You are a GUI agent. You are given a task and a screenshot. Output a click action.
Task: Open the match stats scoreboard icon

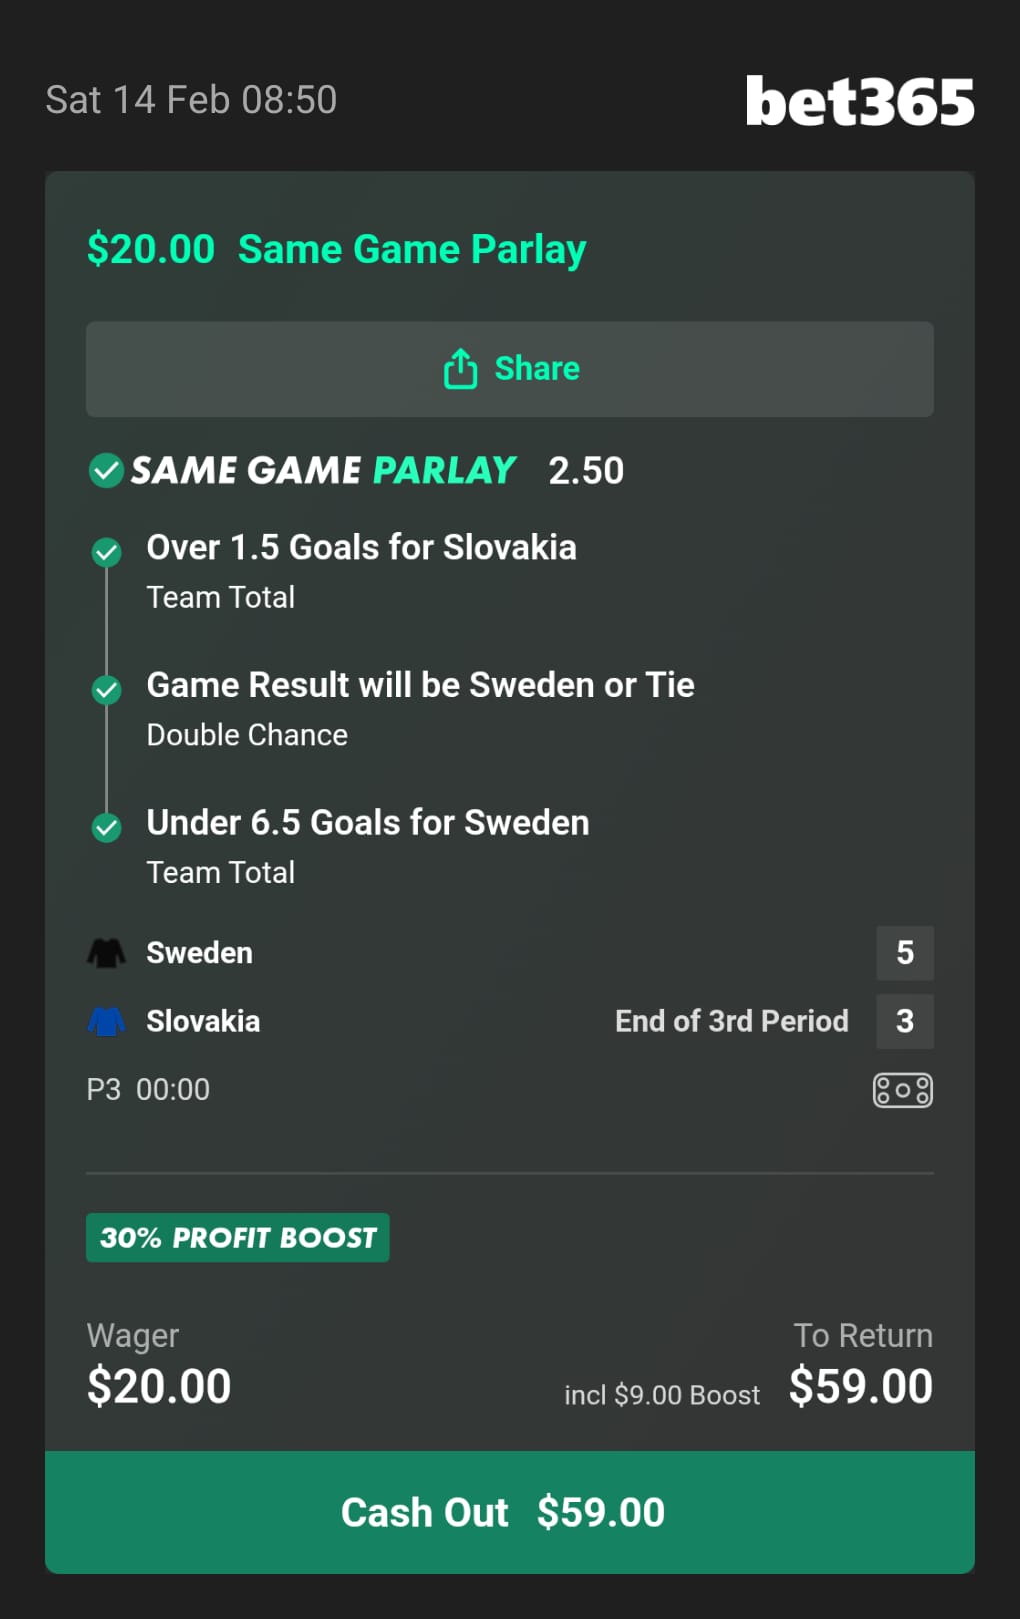902,1090
